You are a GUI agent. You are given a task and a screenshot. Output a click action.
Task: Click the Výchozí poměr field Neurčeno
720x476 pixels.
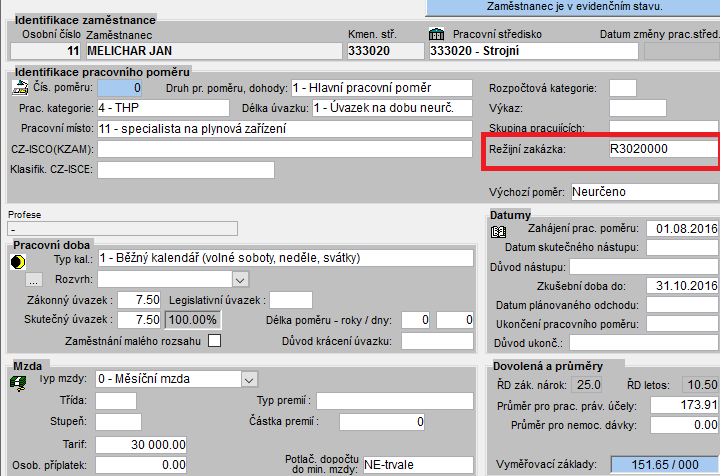645,192
